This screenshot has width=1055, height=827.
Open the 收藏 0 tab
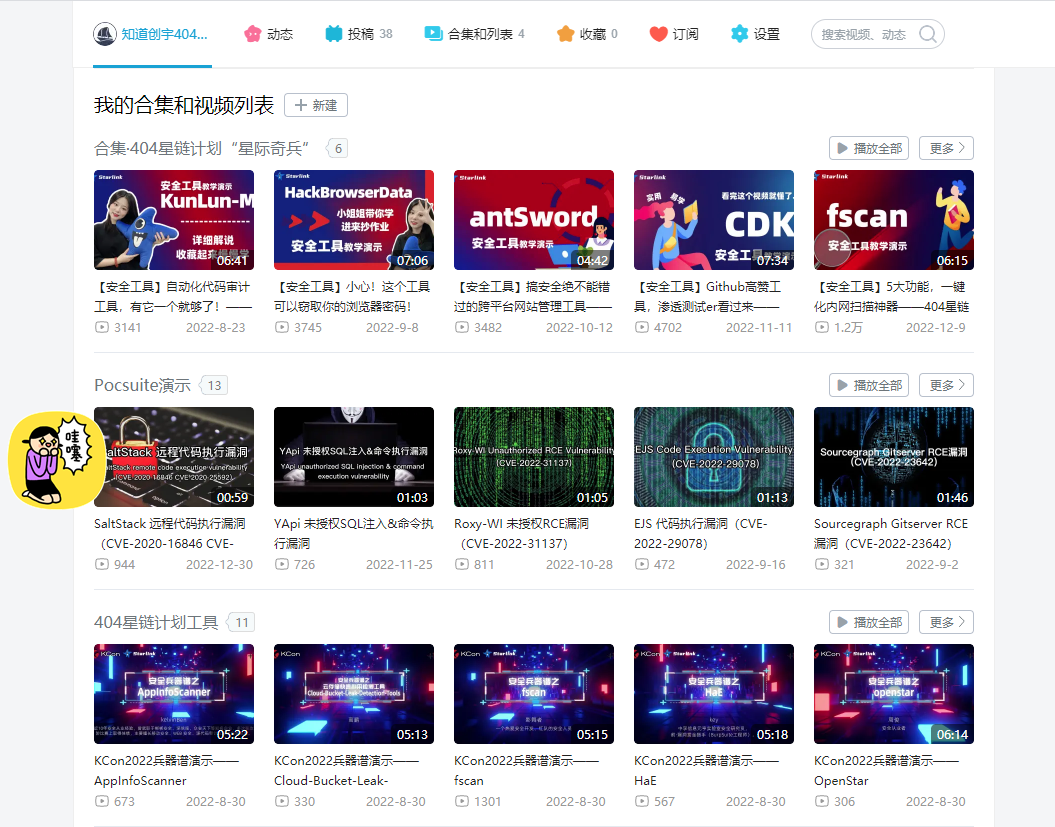(x=587, y=34)
